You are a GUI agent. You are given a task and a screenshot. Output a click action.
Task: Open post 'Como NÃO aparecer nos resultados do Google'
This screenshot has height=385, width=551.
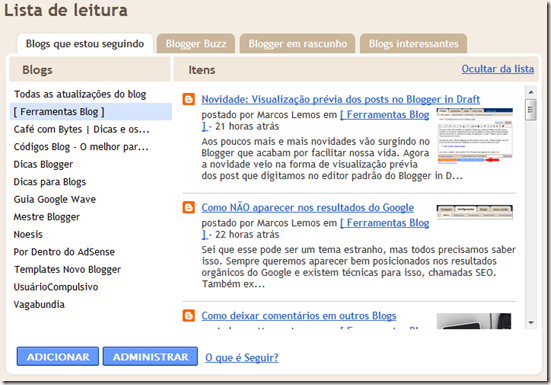click(x=307, y=208)
